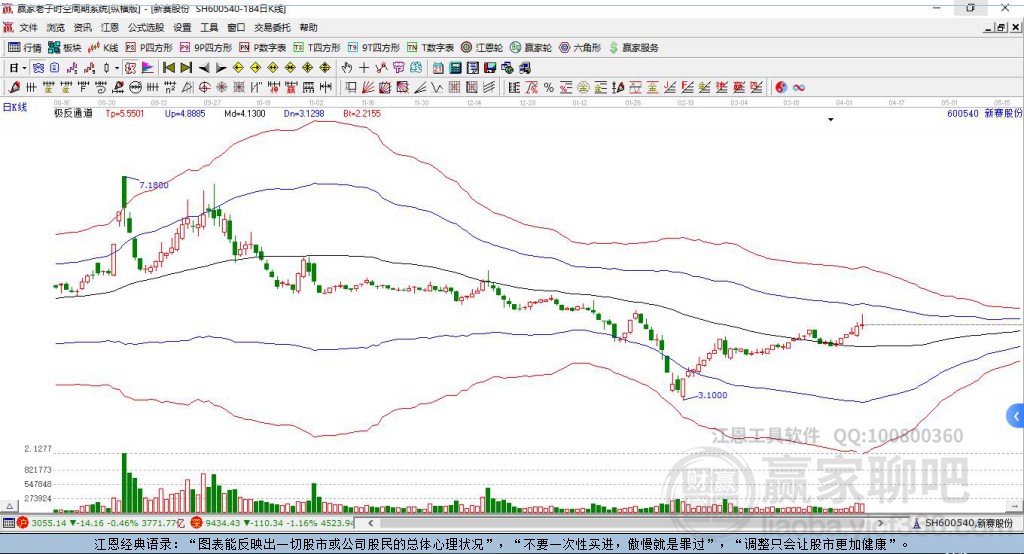Select the red target circle tool
The width and height of the screenshot is (1024, 554).
[204, 88]
